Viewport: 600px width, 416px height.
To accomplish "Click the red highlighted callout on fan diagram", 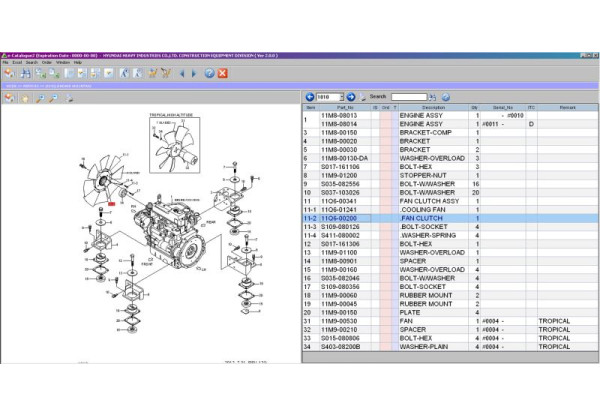I will click(x=111, y=203).
